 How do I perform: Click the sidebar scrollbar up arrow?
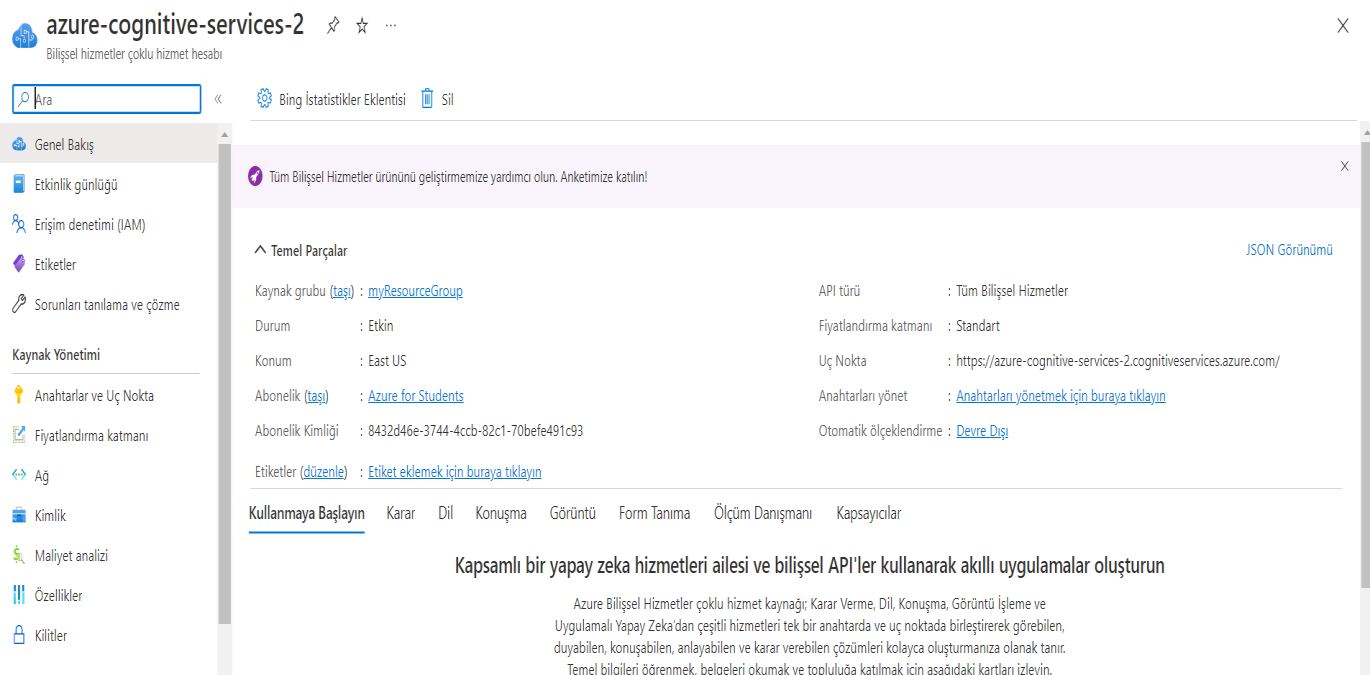coord(225,135)
